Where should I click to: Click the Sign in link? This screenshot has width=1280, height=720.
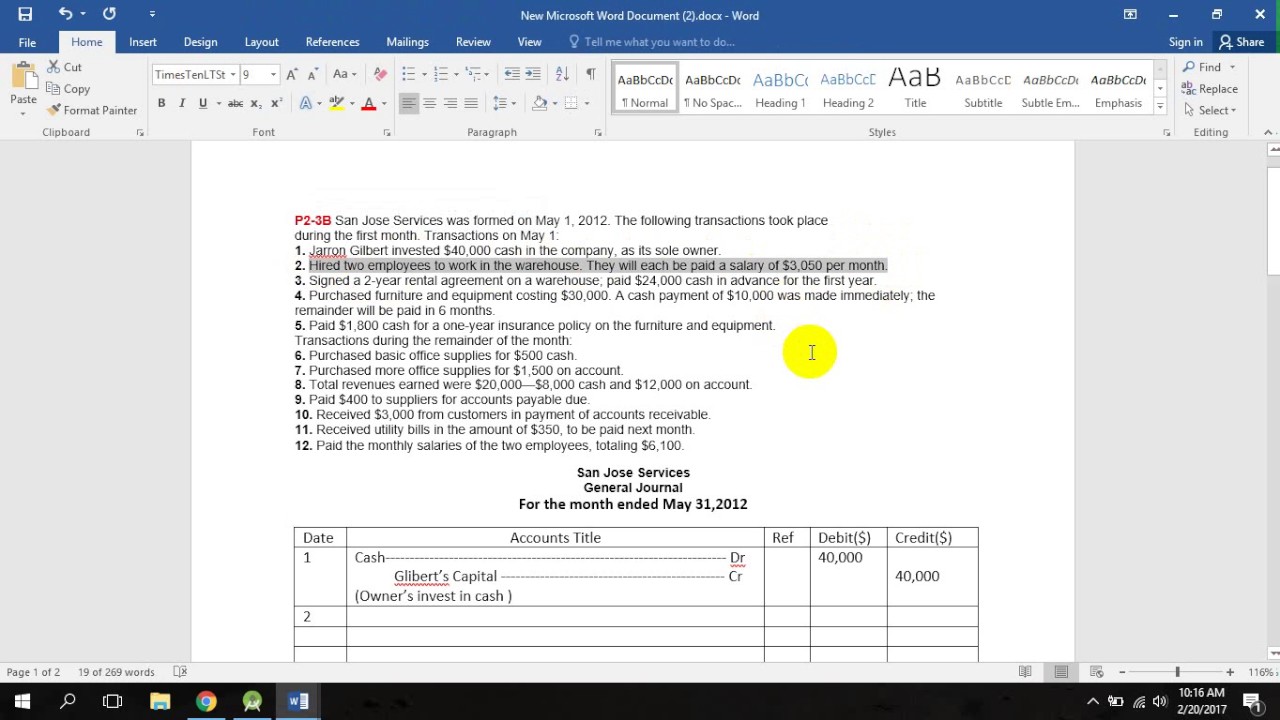click(x=1185, y=42)
